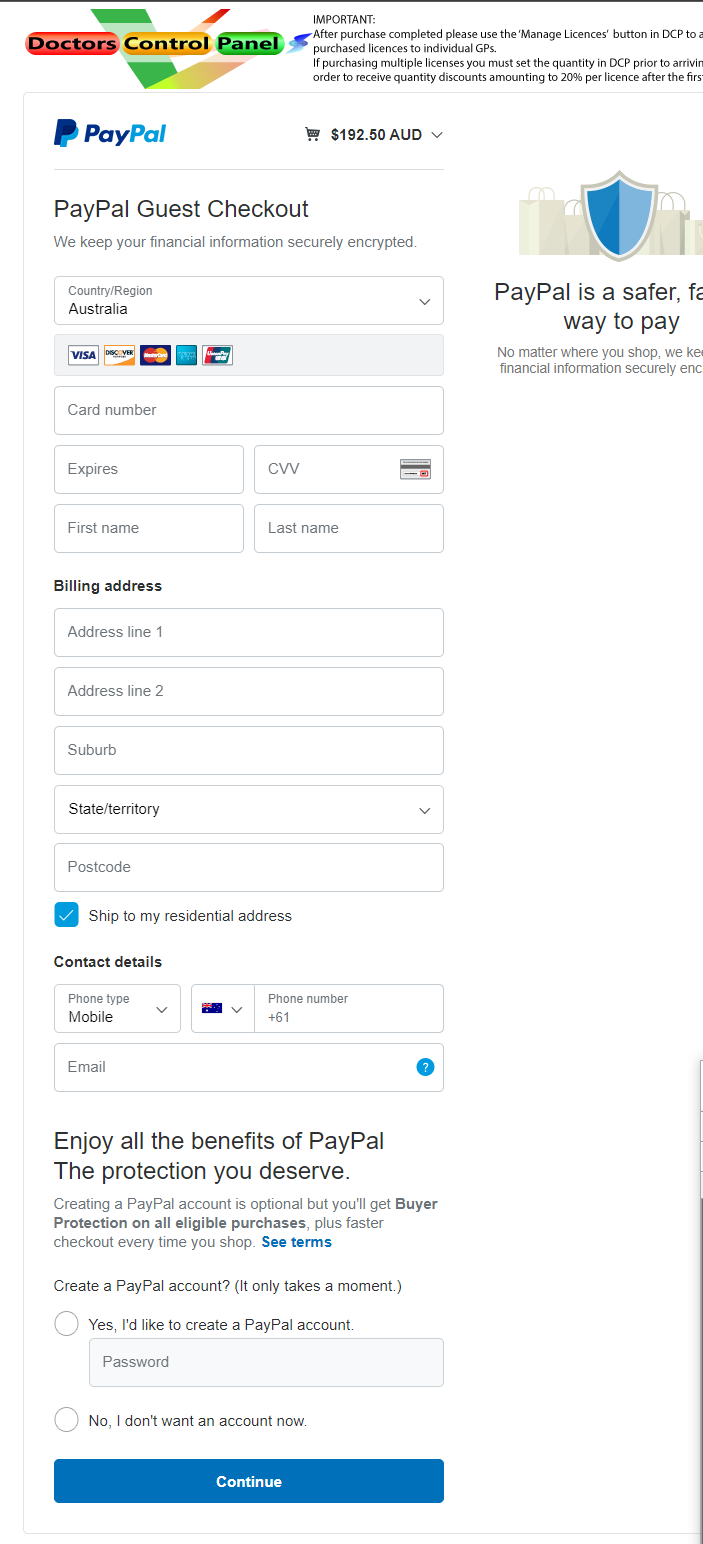Click the American Express card icon
The image size is (703, 1544).
[186, 355]
